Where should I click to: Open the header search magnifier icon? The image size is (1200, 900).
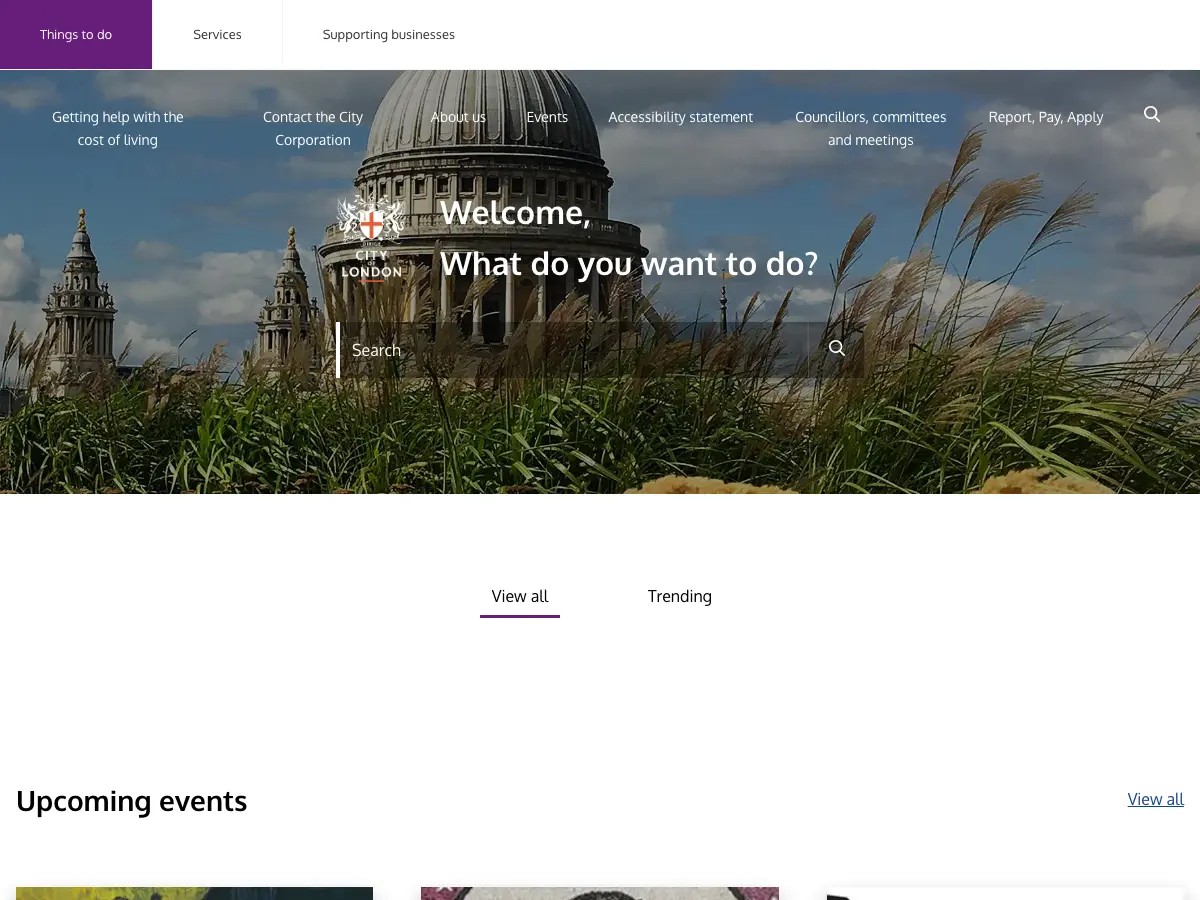[1152, 115]
